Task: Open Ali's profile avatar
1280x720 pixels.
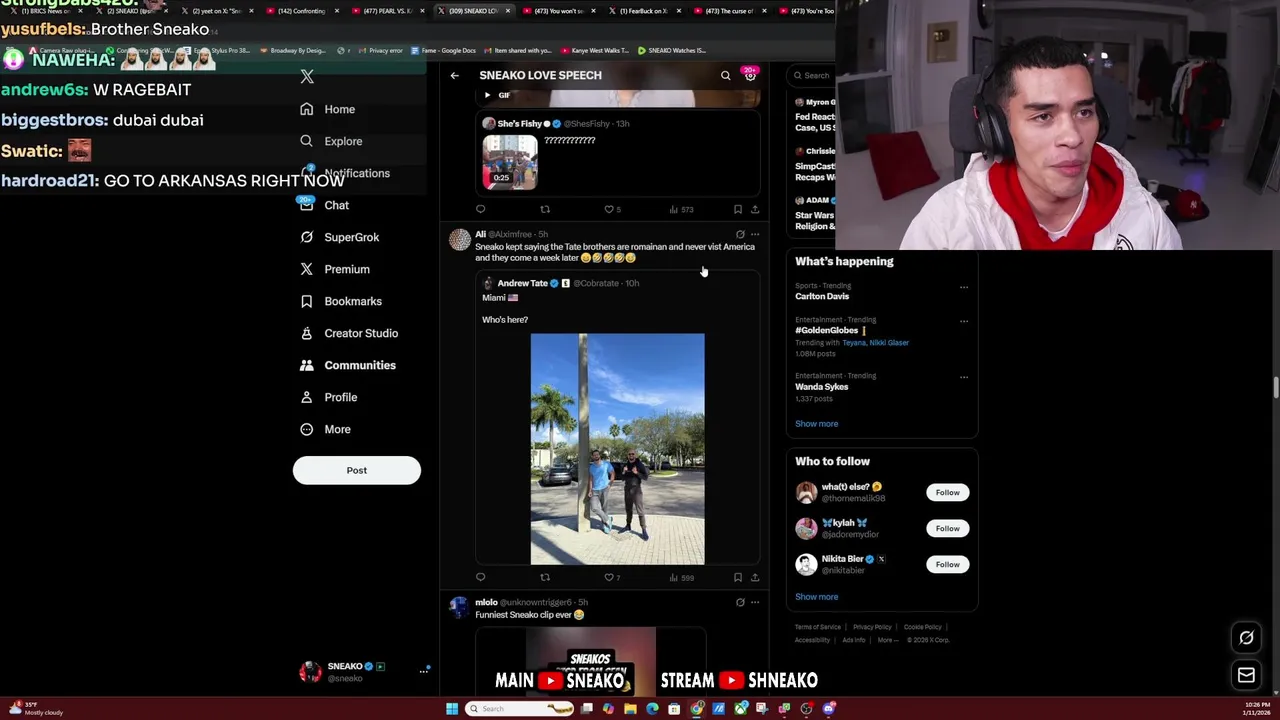Action: 459,240
